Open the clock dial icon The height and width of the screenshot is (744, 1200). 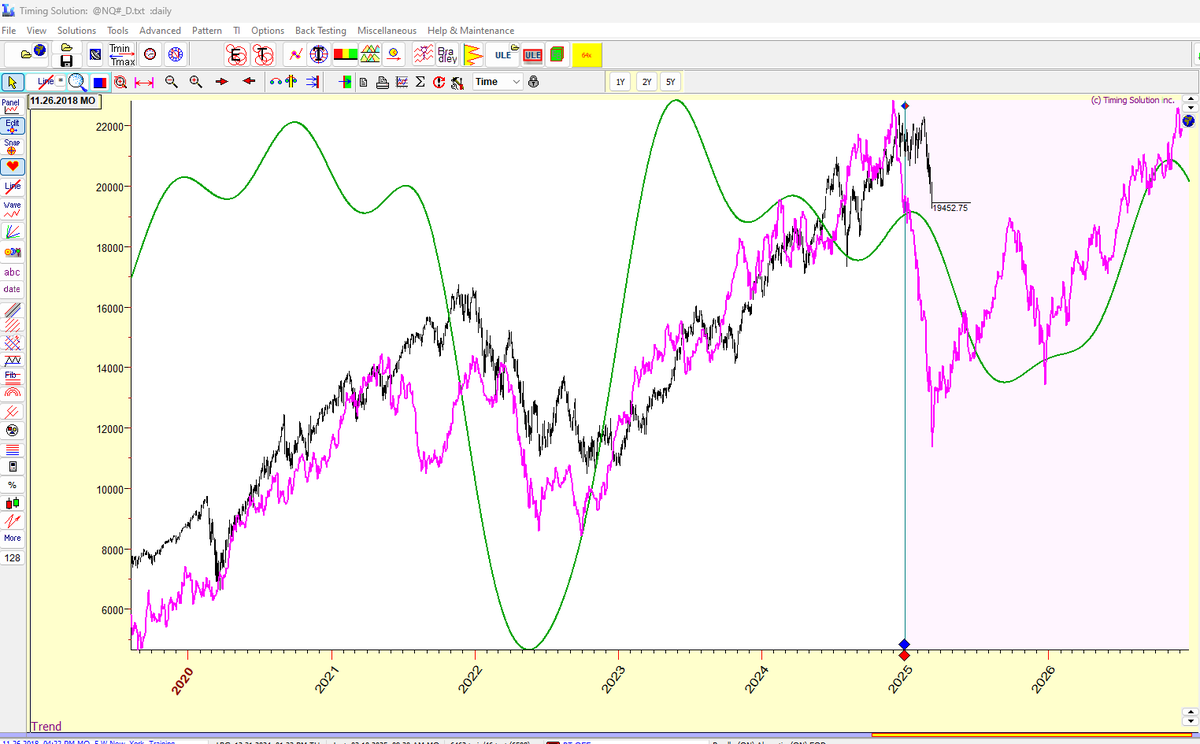tap(150, 55)
